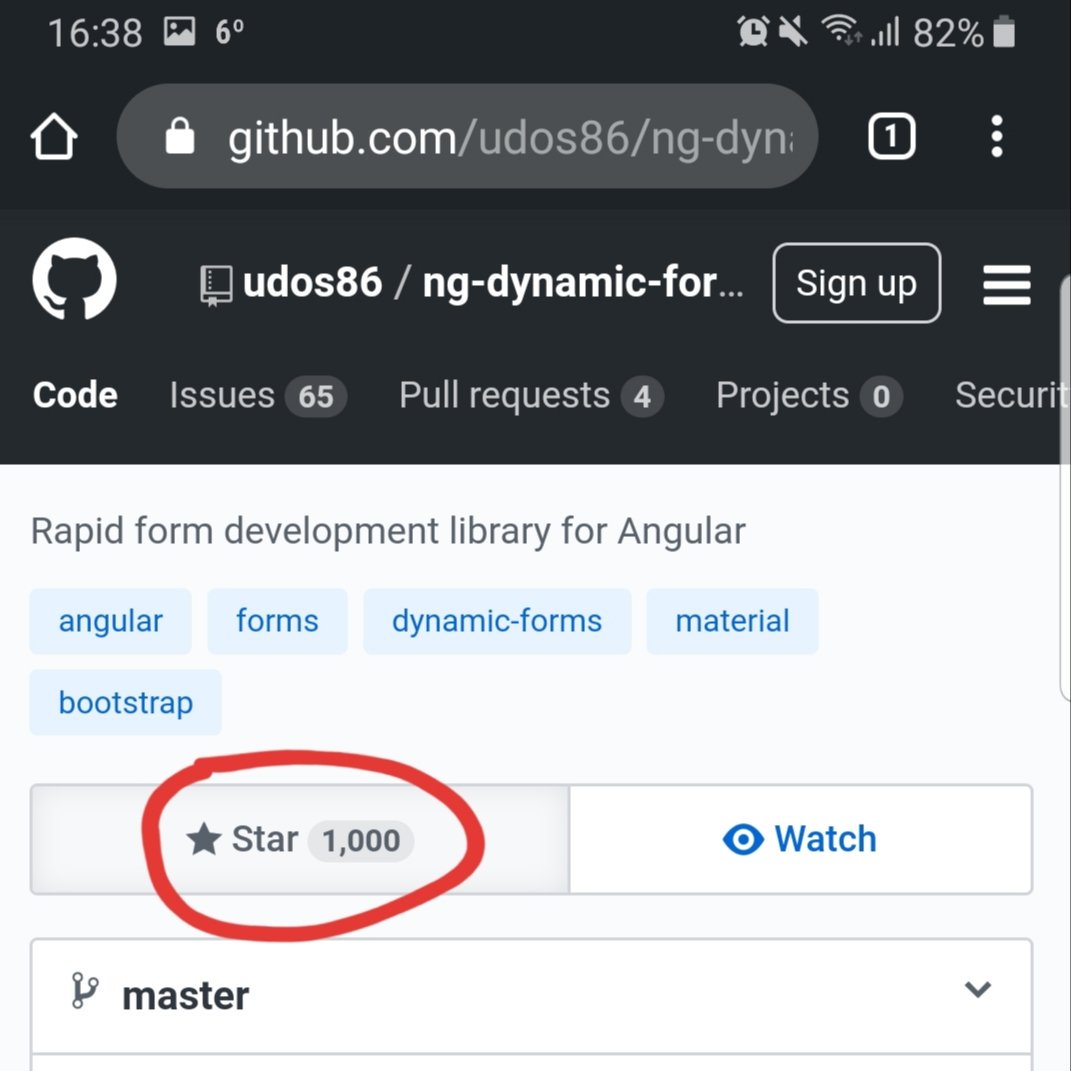Image resolution: width=1071 pixels, height=1071 pixels.
Task: Switch to the Issues tab
Action: [x=258, y=395]
